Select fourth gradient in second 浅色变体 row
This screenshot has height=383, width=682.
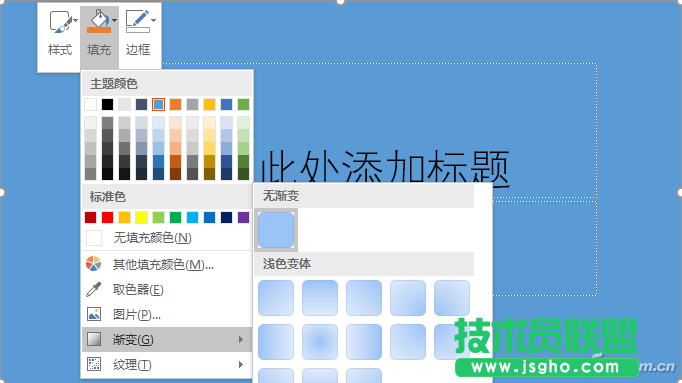coord(408,342)
